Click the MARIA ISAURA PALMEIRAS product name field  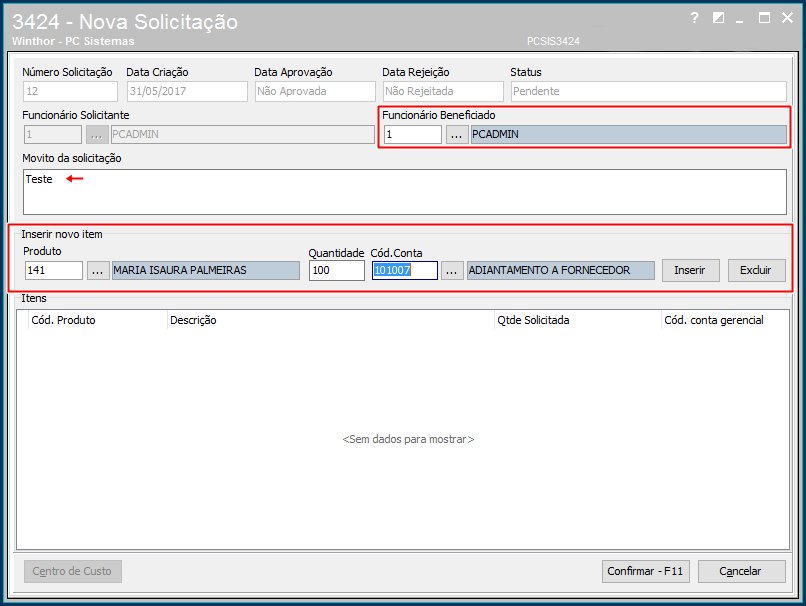coord(206,270)
